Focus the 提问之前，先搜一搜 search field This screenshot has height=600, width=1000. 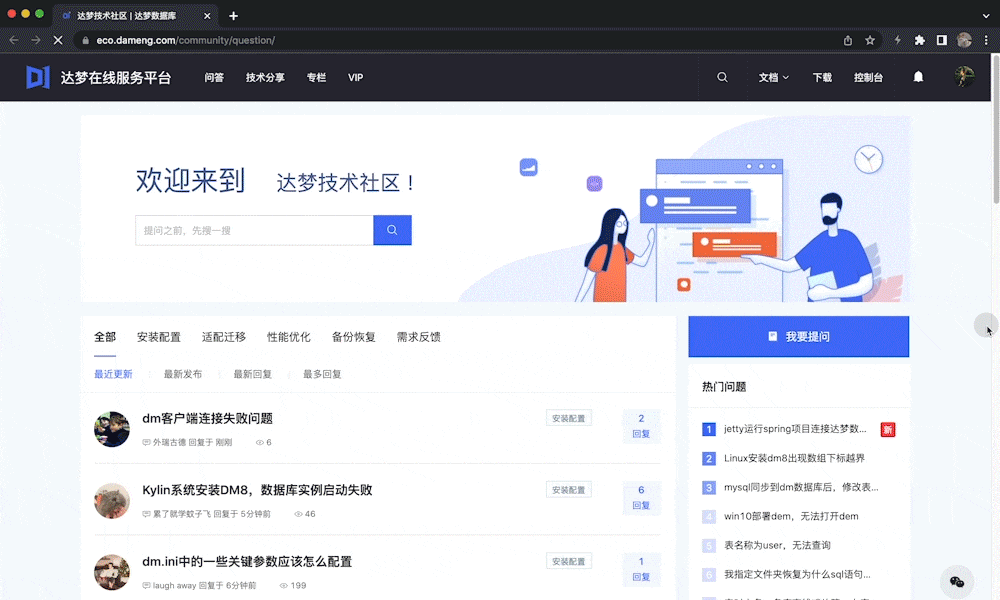254,230
